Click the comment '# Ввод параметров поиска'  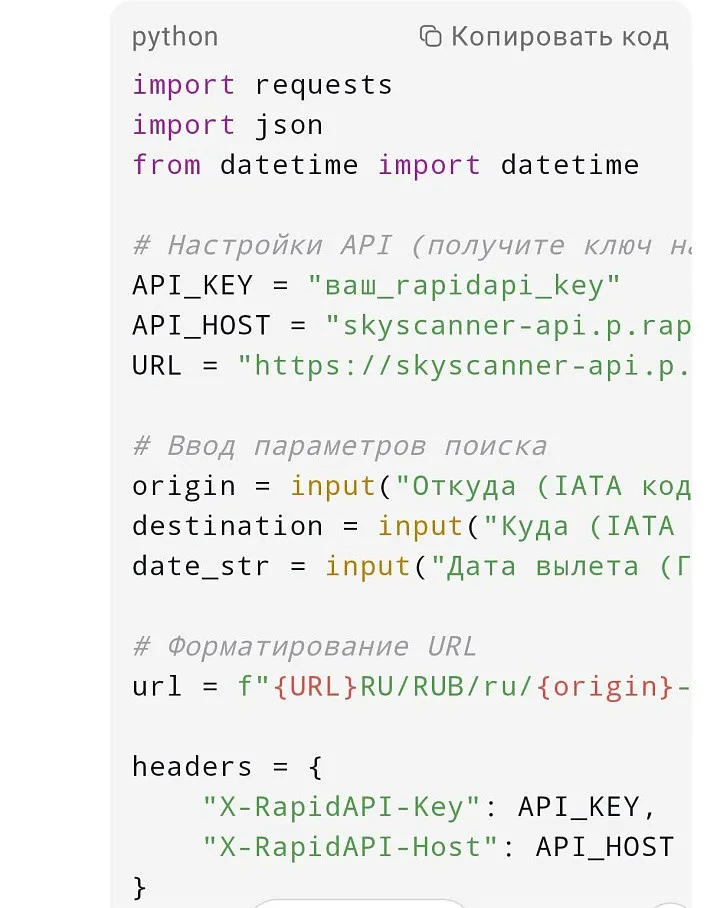coord(339,446)
